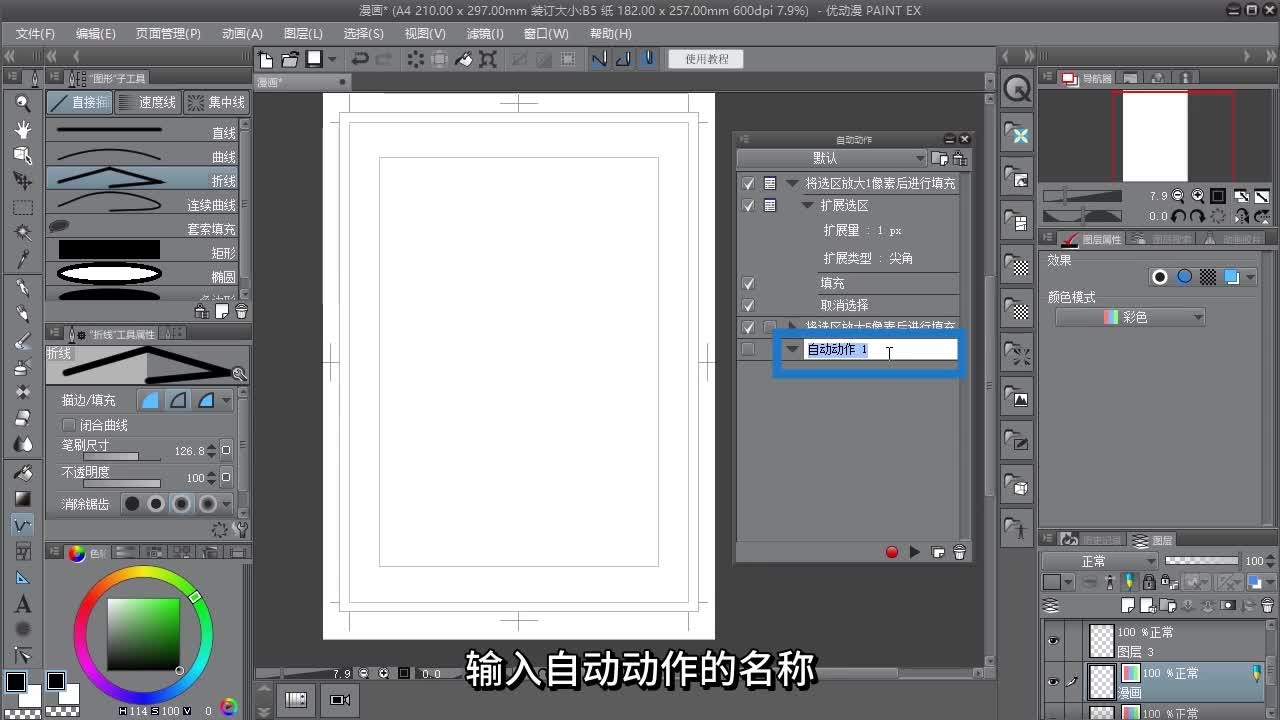Click the save document icon
The height and width of the screenshot is (720, 1280).
314,59
